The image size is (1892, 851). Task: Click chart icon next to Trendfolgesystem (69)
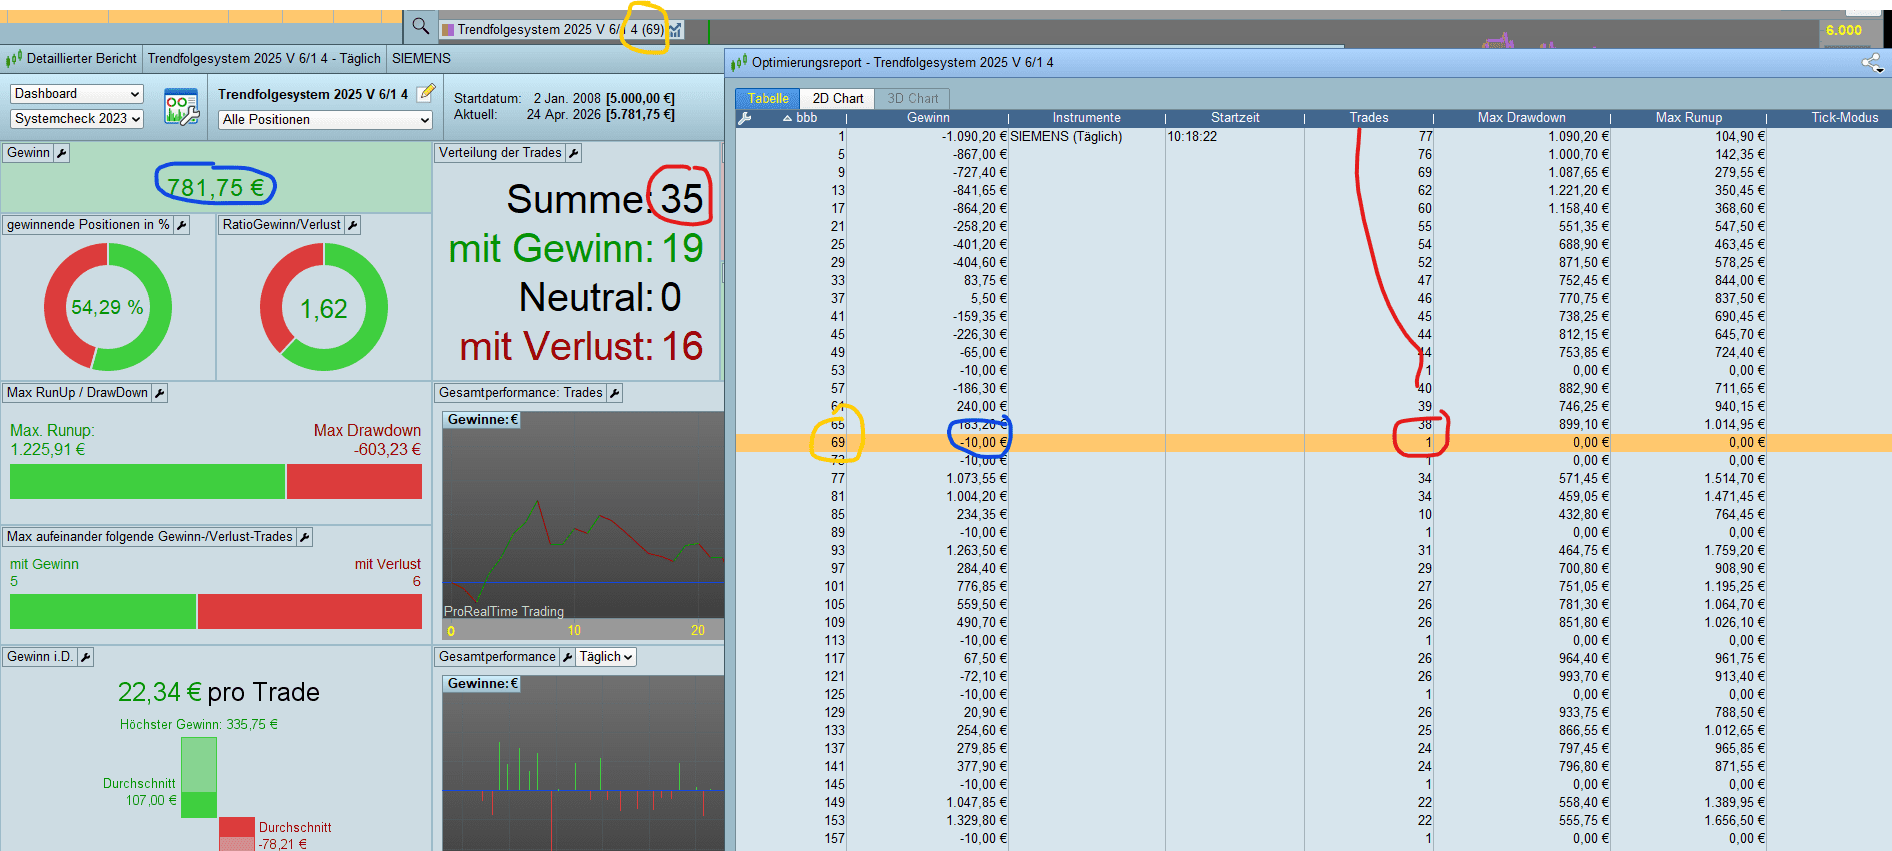[x=676, y=30]
